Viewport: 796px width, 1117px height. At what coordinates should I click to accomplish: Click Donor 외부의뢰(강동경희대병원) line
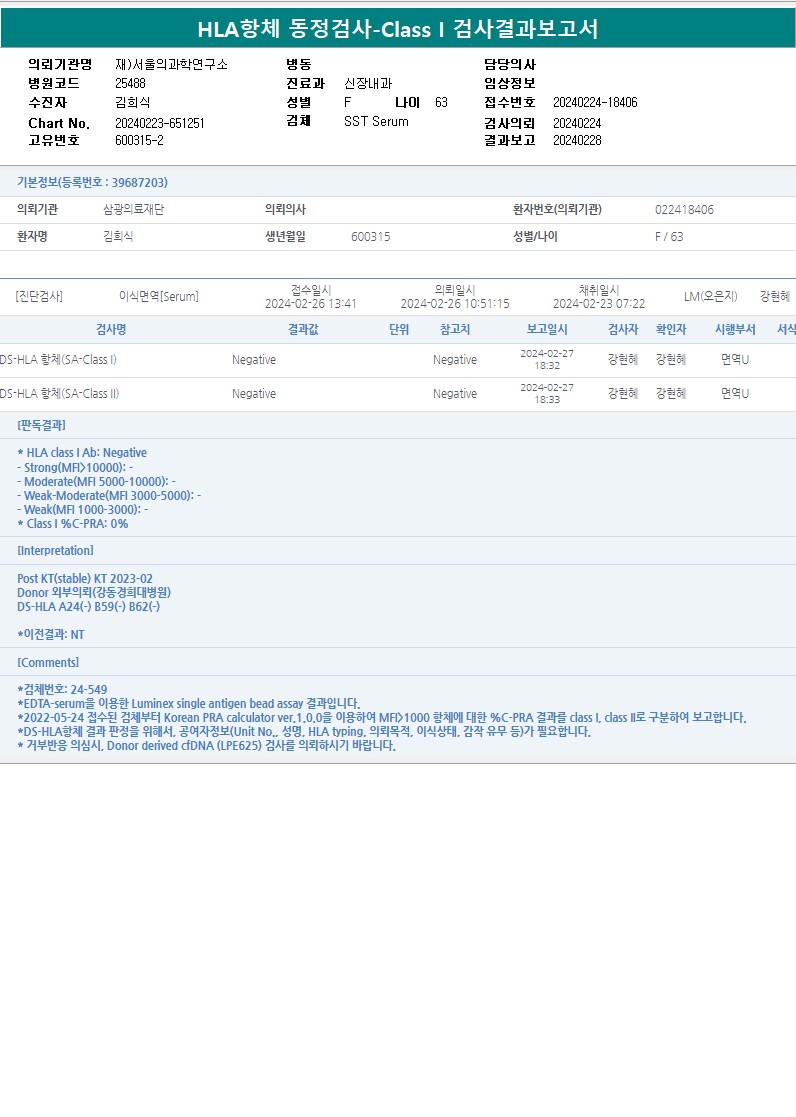tap(94, 592)
